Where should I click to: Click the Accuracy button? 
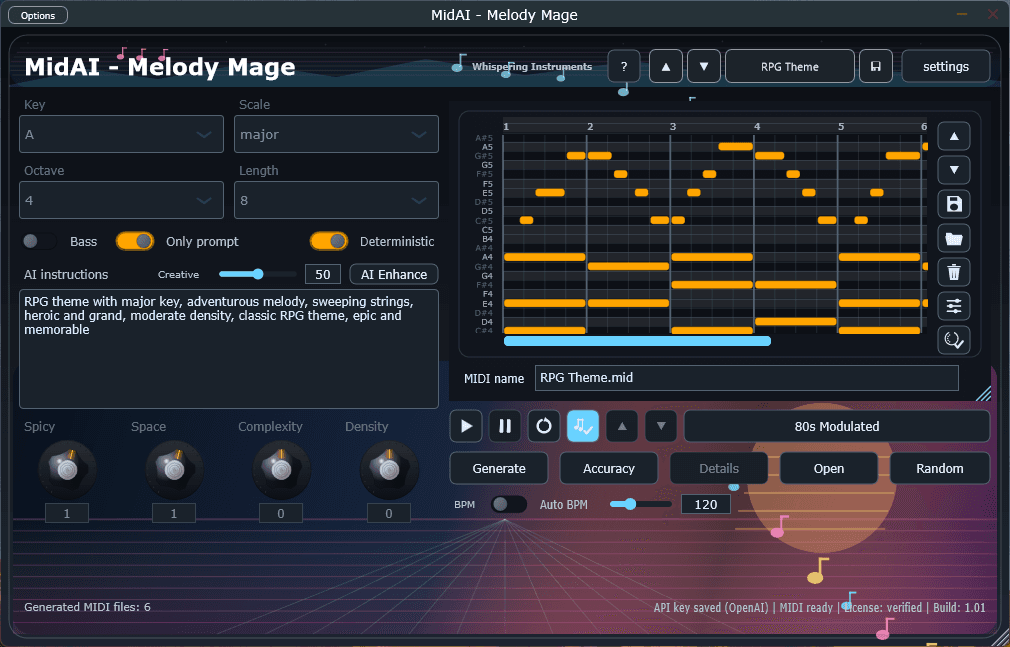click(609, 468)
